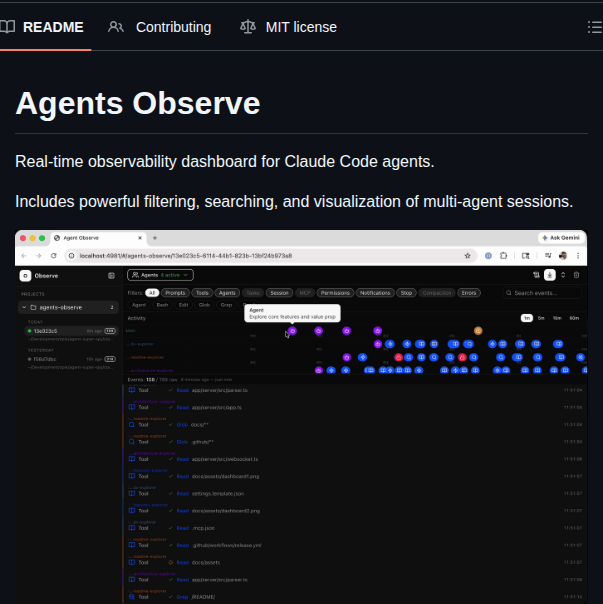Click the Read docs/assets/dashboard1.png event row

tap(355, 476)
